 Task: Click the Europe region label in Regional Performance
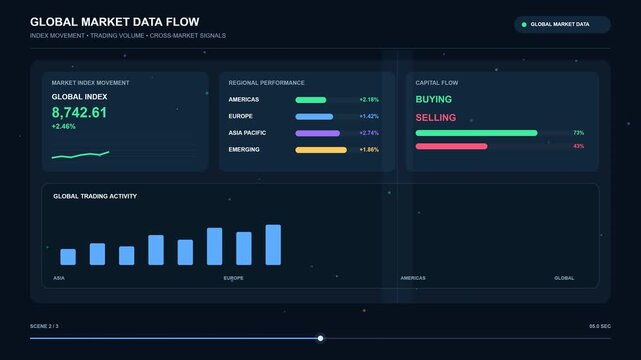click(x=240, y=116)
